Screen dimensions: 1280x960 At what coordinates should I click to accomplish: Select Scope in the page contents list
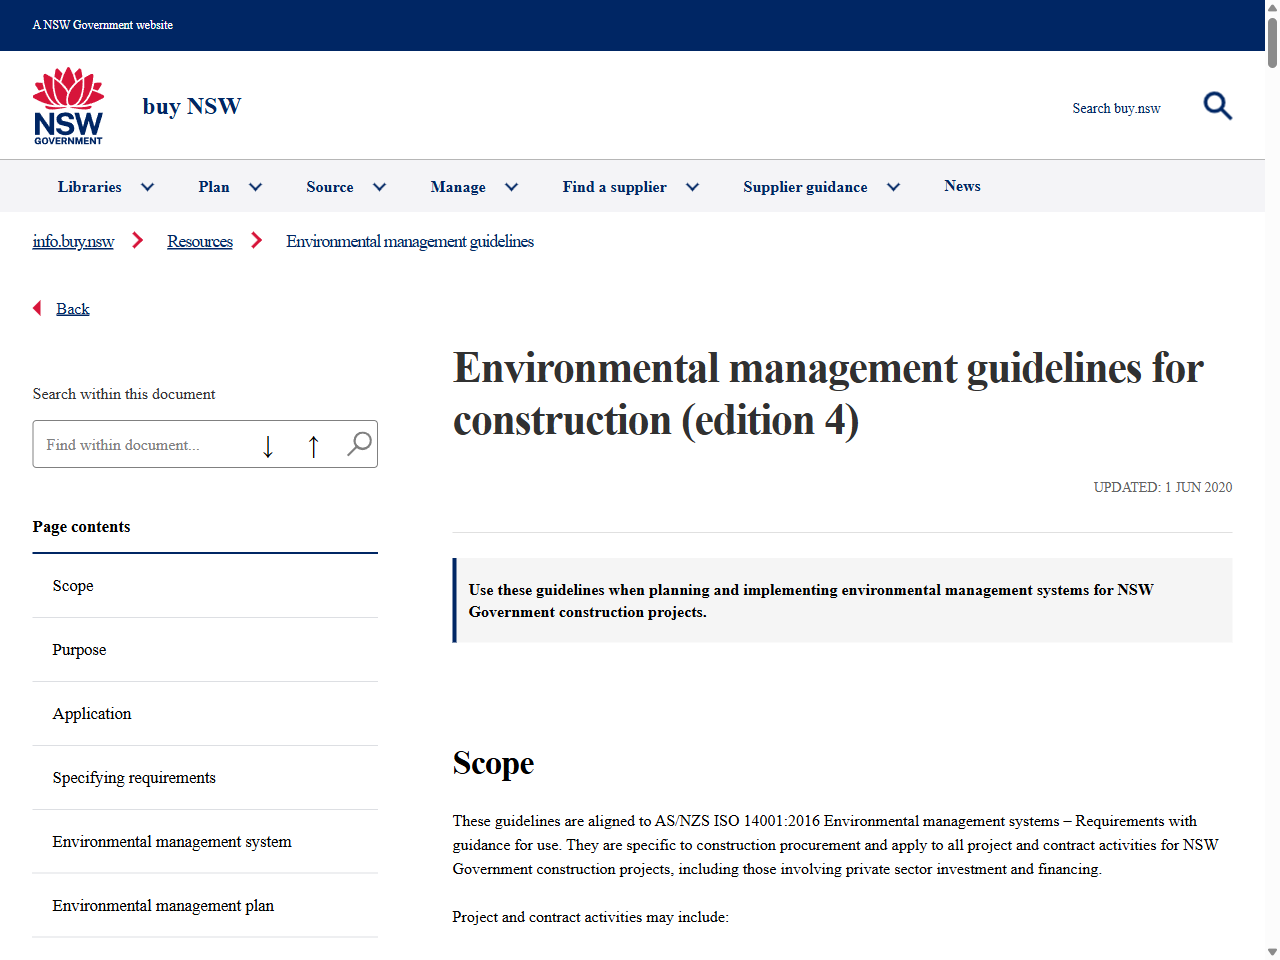(72, 585)
